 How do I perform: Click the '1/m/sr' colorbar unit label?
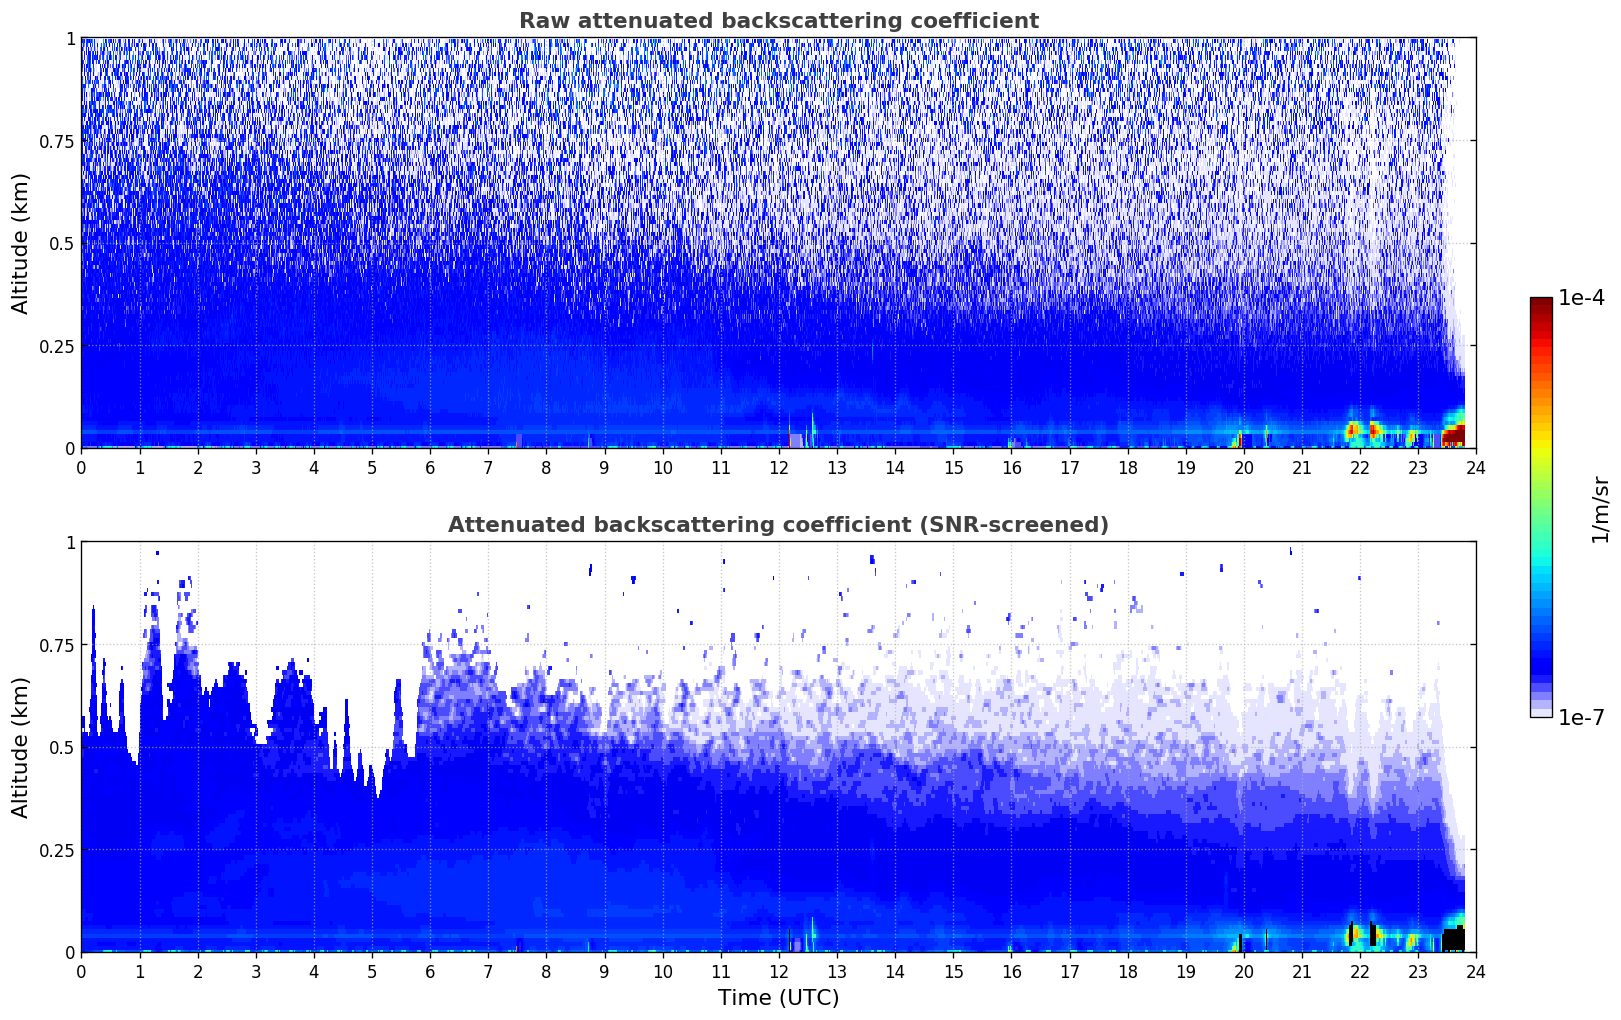tap(1601, 509)
